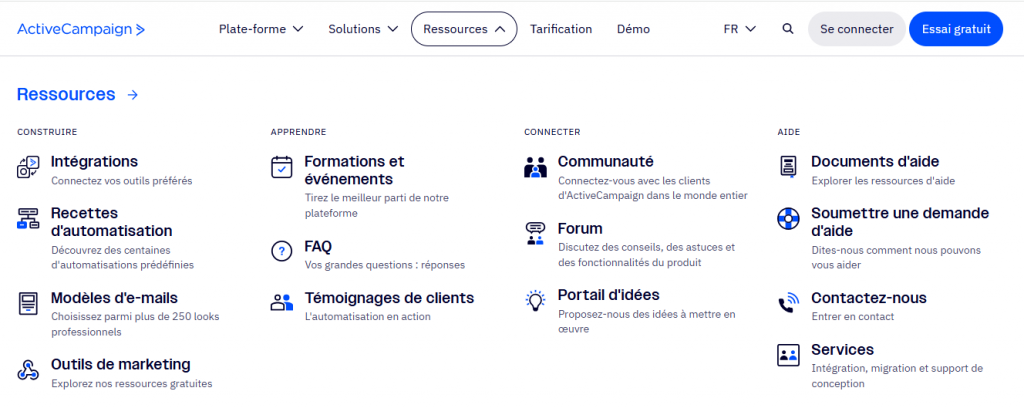
Task: Open the Modèles d'e-mails link
Action: [x=114, y=298]
